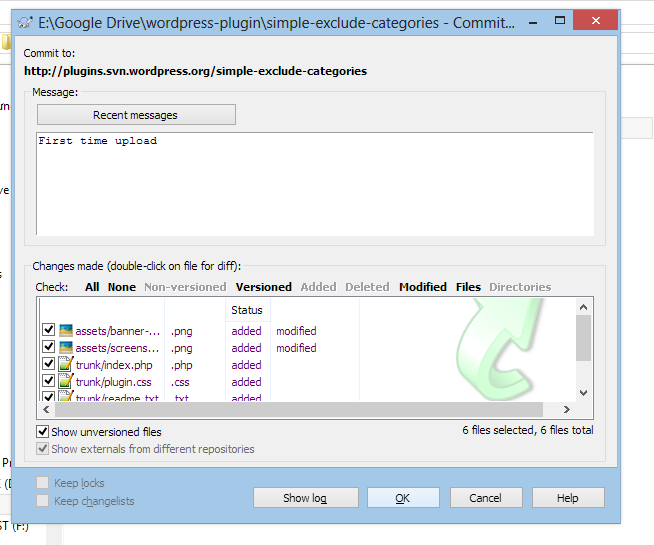Click the Directories check link
Viewport: 654px width, 545px height.
tap(520, 287)
